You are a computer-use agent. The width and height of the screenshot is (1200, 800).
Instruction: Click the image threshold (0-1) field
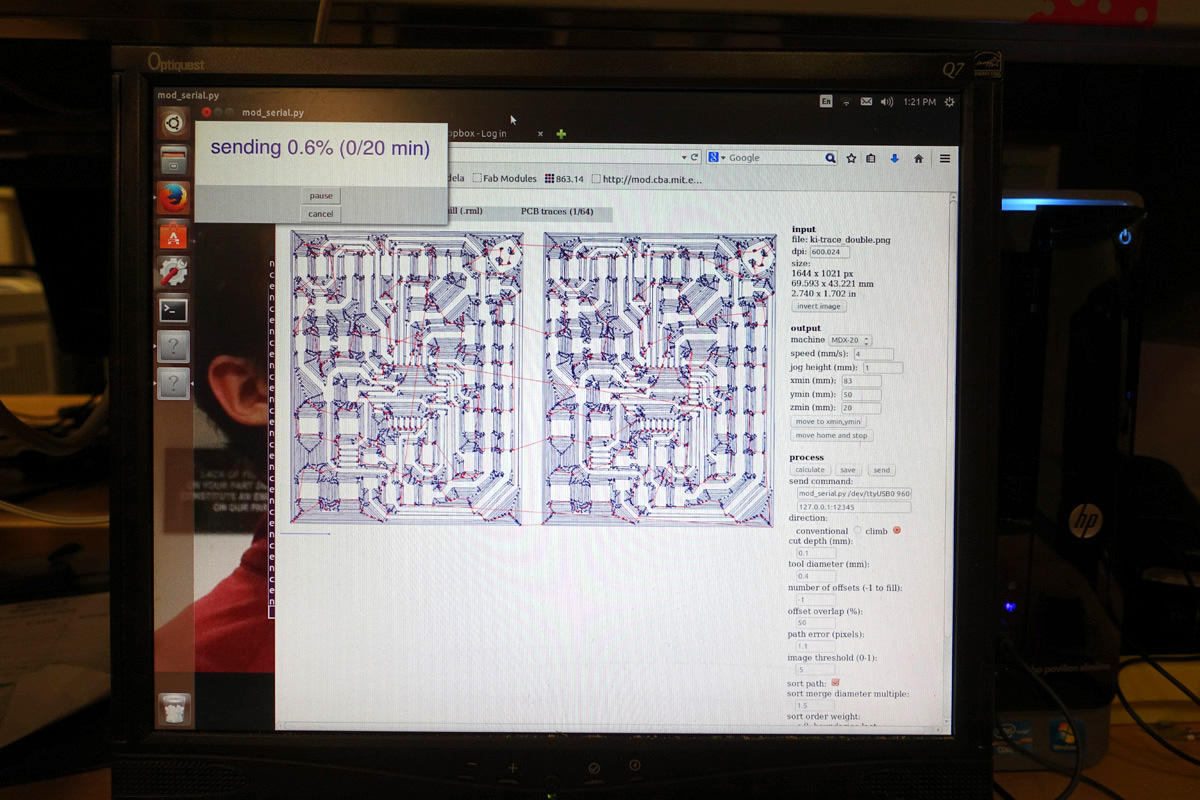815,670
